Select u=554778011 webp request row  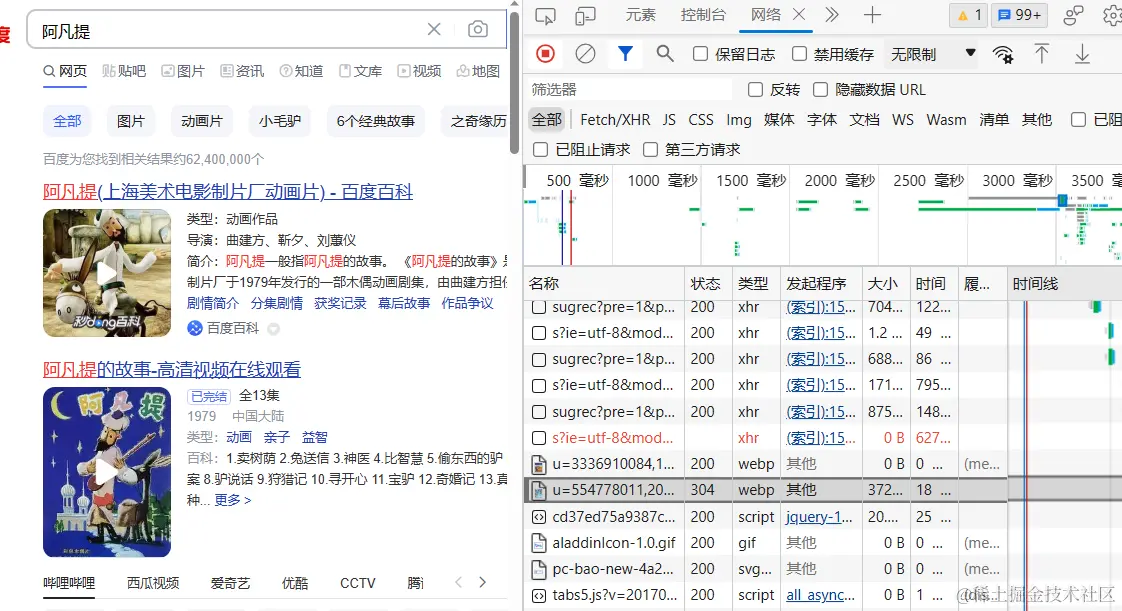[x=766, y=490]
